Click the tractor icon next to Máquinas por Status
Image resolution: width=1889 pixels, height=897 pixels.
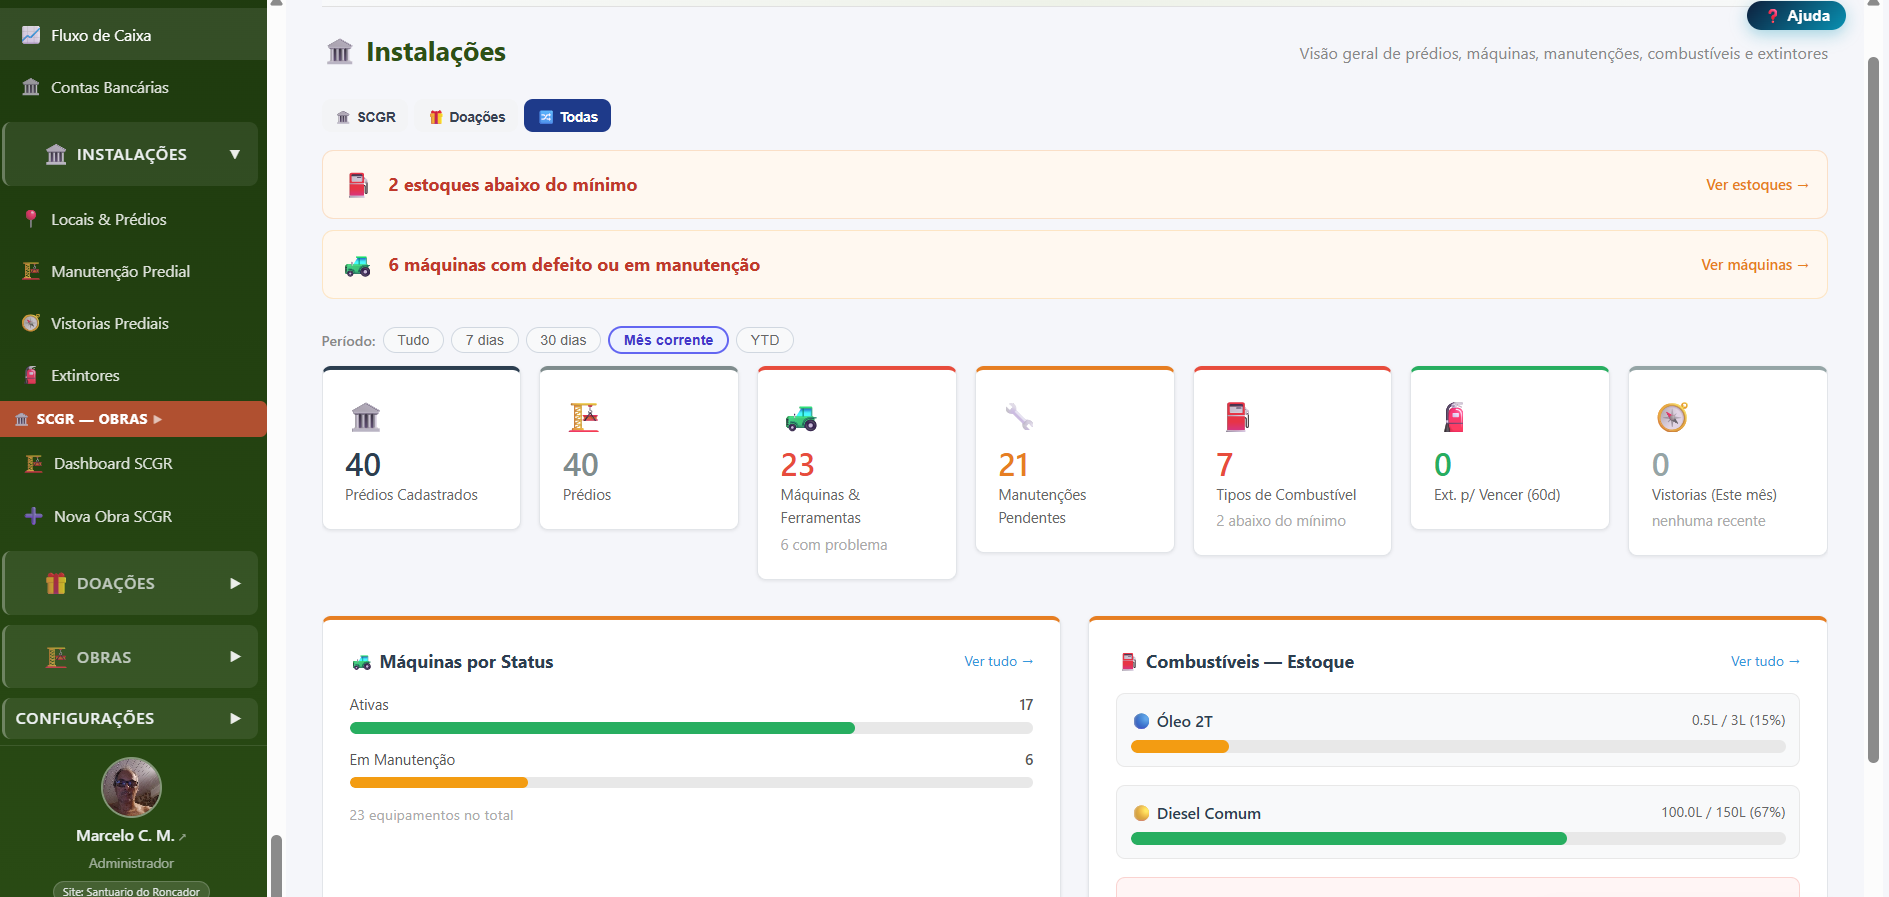[x=361, y=662]
